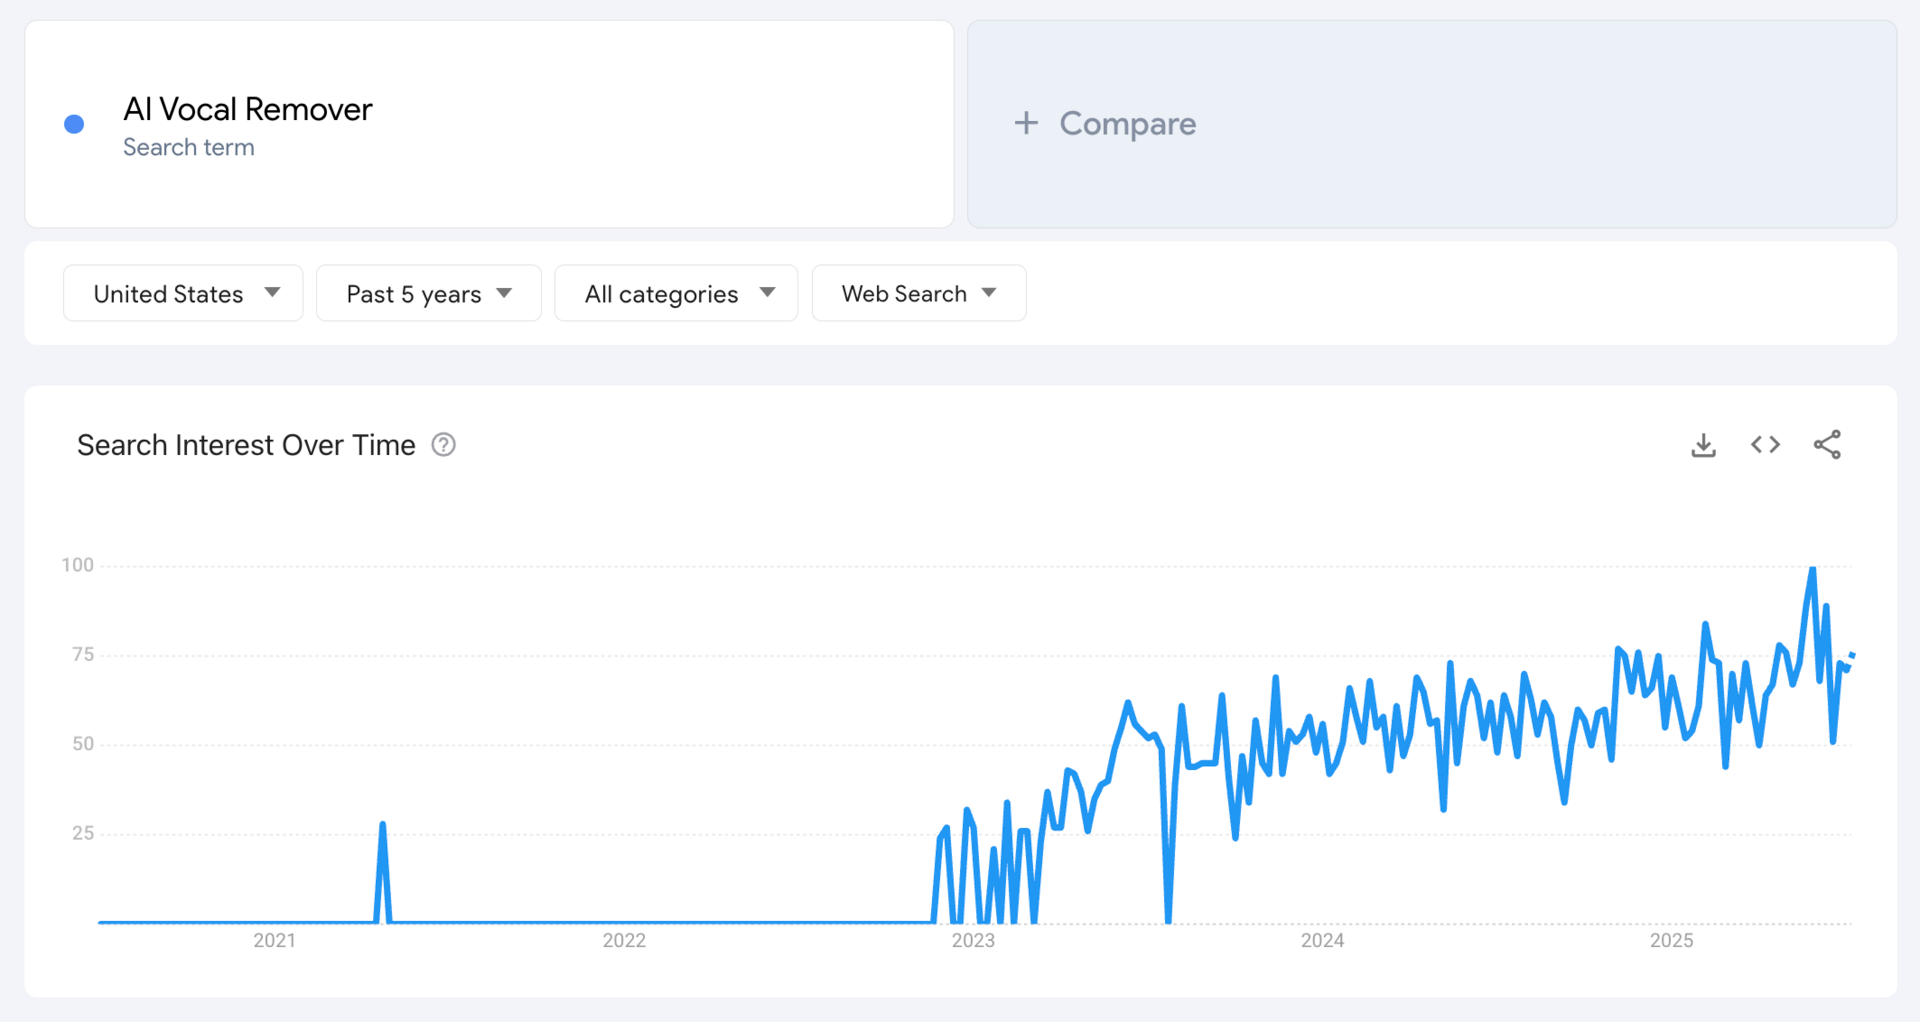The height and width of the screenshot is (1022, 1920).
Task: Click the Search term subtitle label
Action: coord(189,148)
